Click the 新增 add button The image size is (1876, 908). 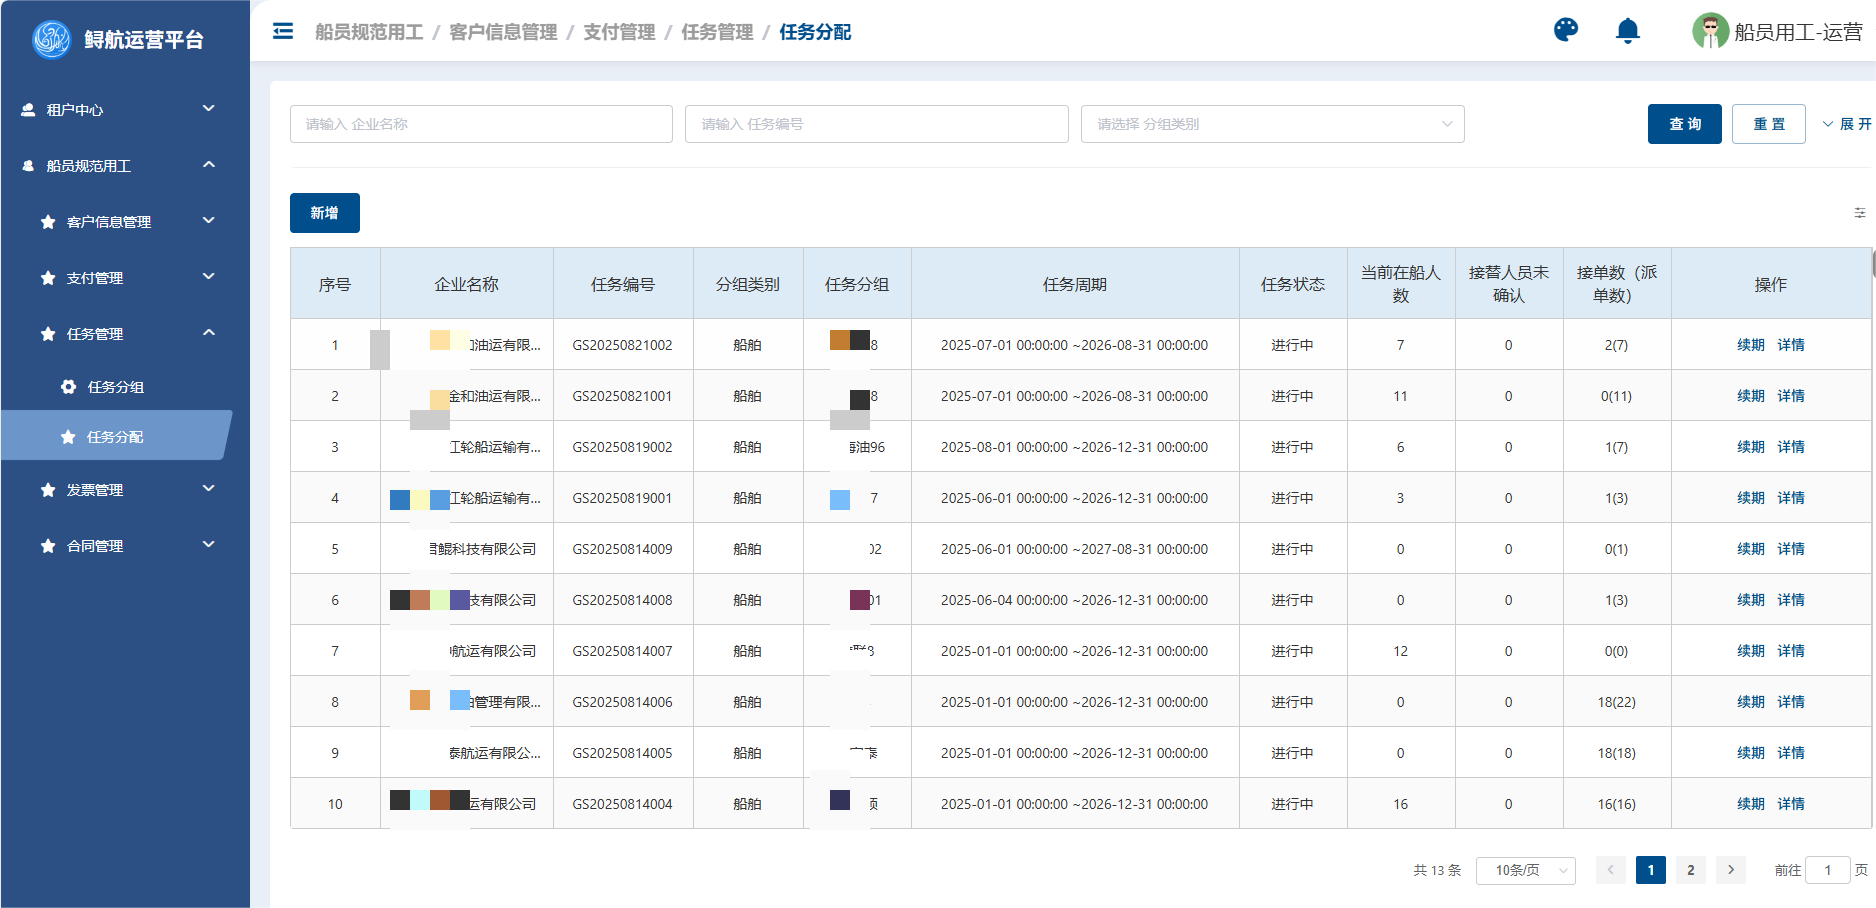coord(324,213)
